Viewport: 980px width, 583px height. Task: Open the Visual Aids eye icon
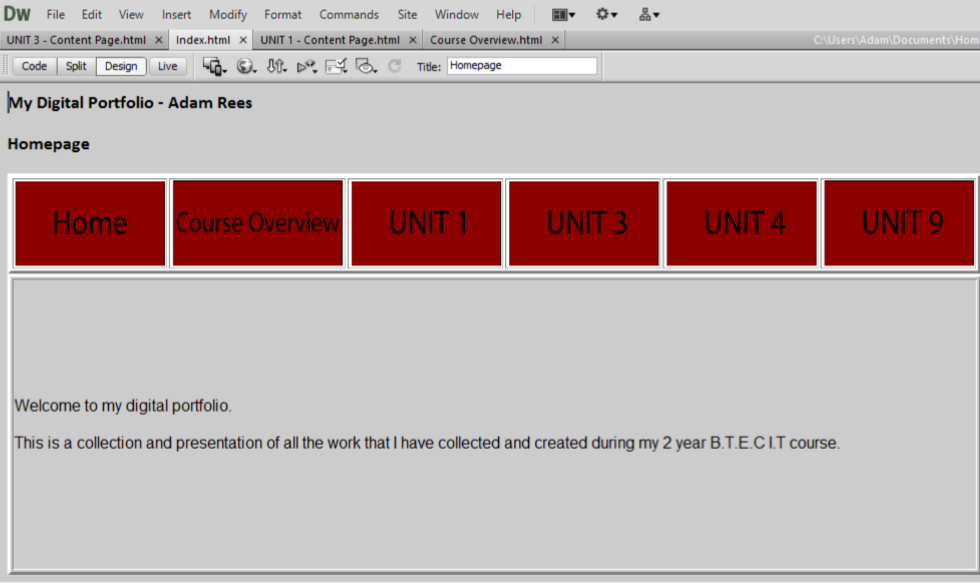tap(366, 66)
